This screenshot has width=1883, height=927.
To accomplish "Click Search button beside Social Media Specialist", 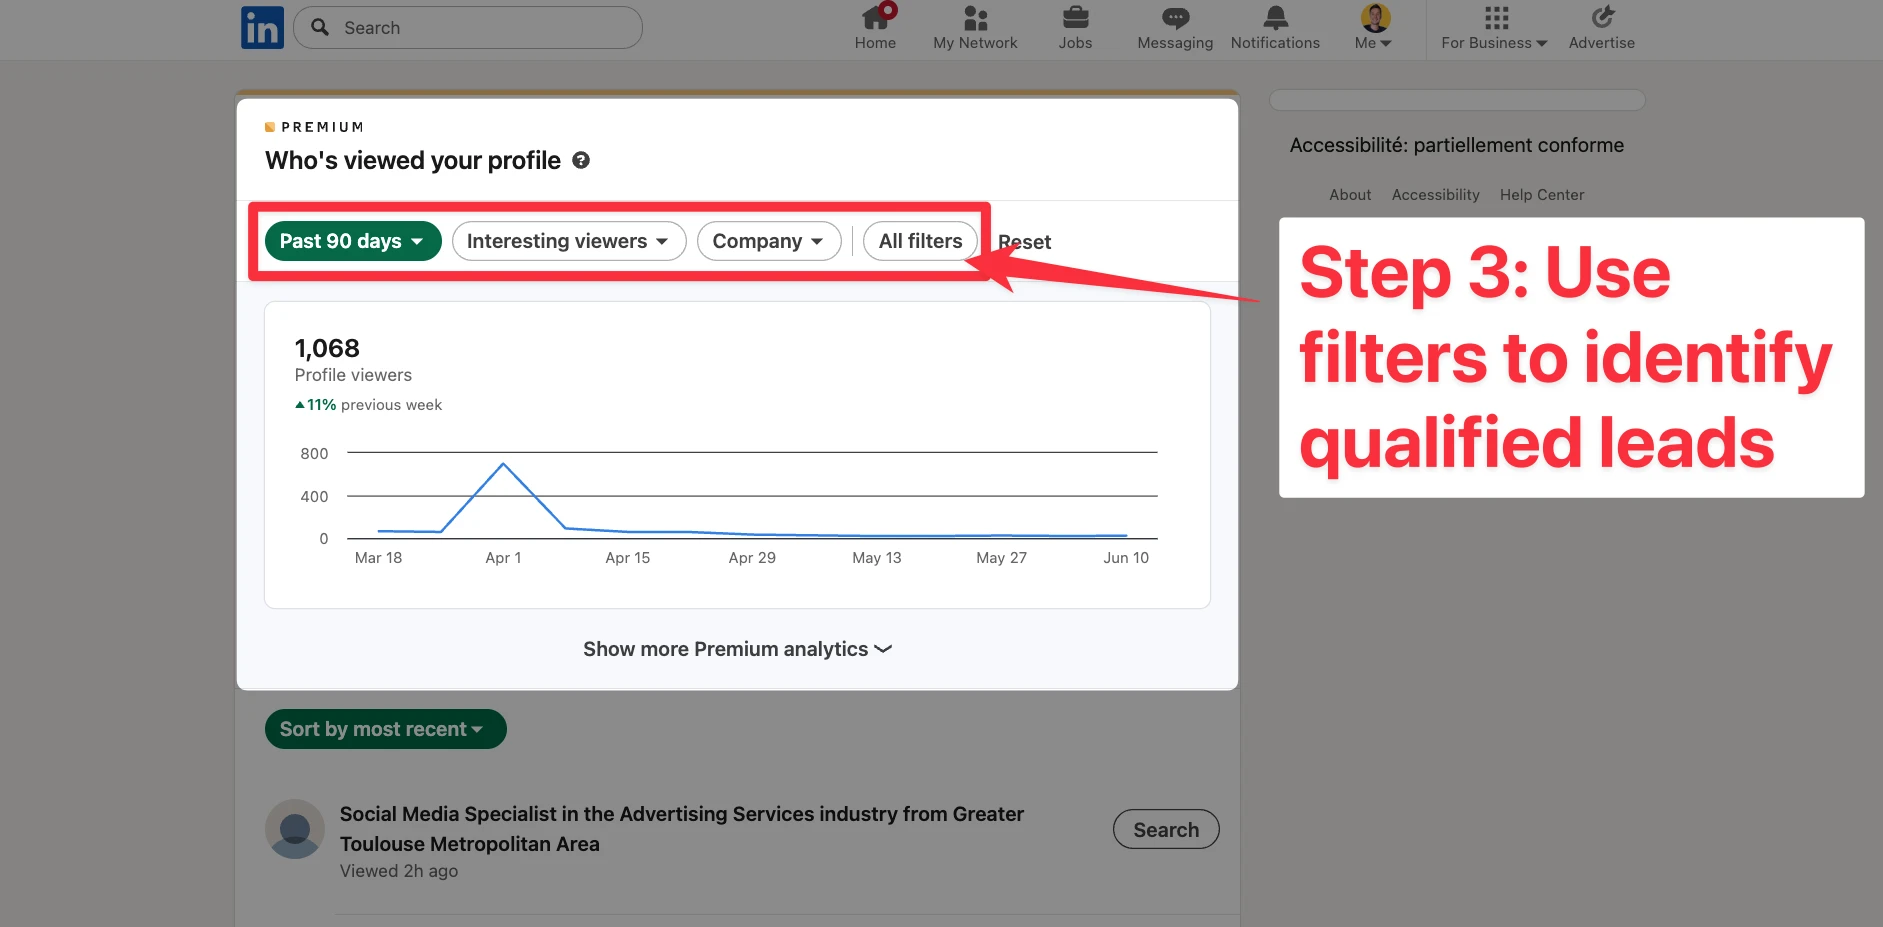I will point(1166,829).
